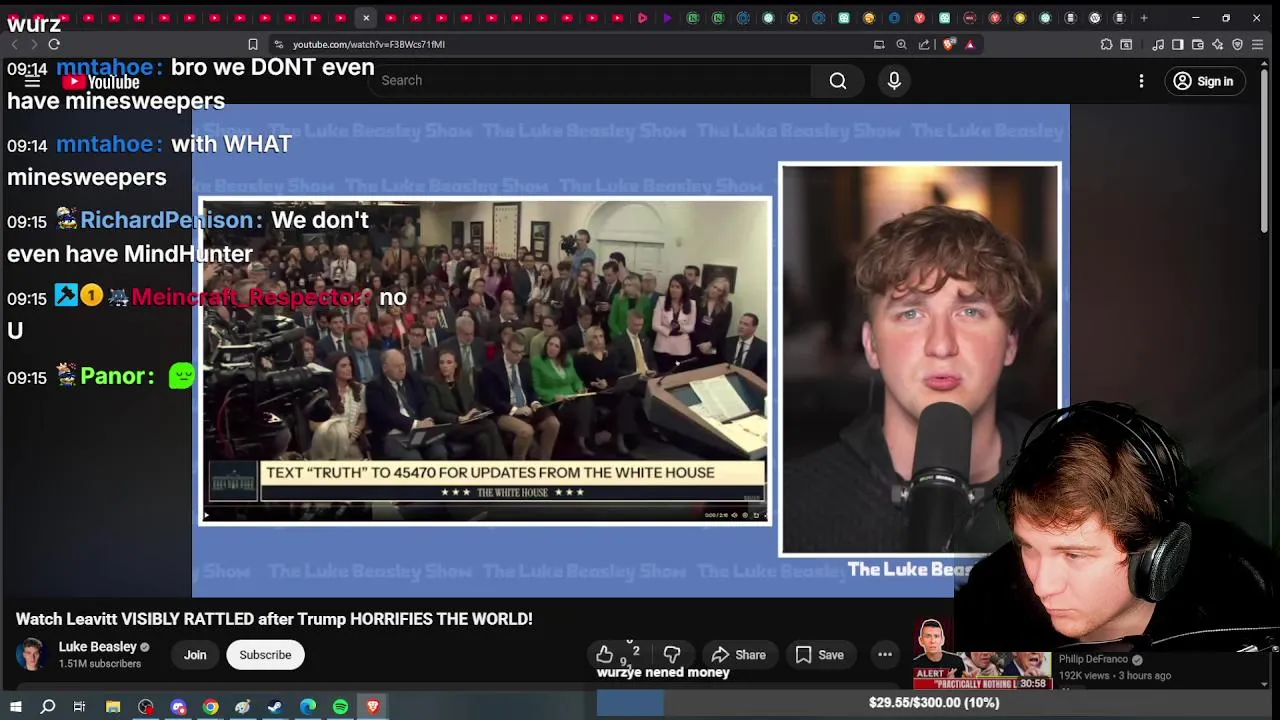Open the Brave Wallet icon
This screenshot has height=720, width=1280.
pos(1198,44)
